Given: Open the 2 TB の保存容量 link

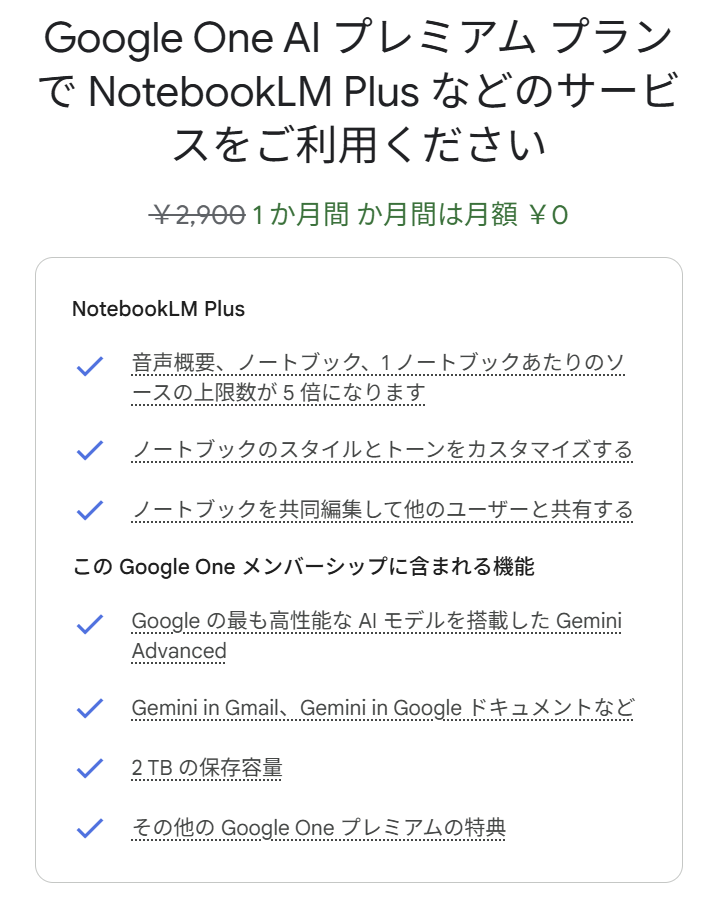Looking at the screenshot, I should [207, 768].
